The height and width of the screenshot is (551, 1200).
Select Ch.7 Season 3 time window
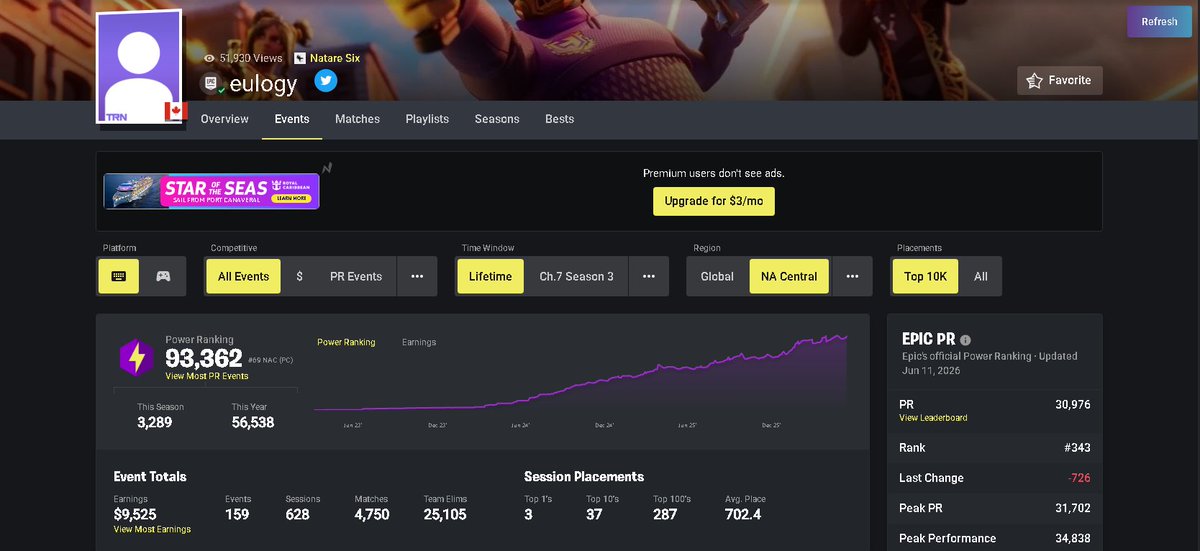(577, 276)
